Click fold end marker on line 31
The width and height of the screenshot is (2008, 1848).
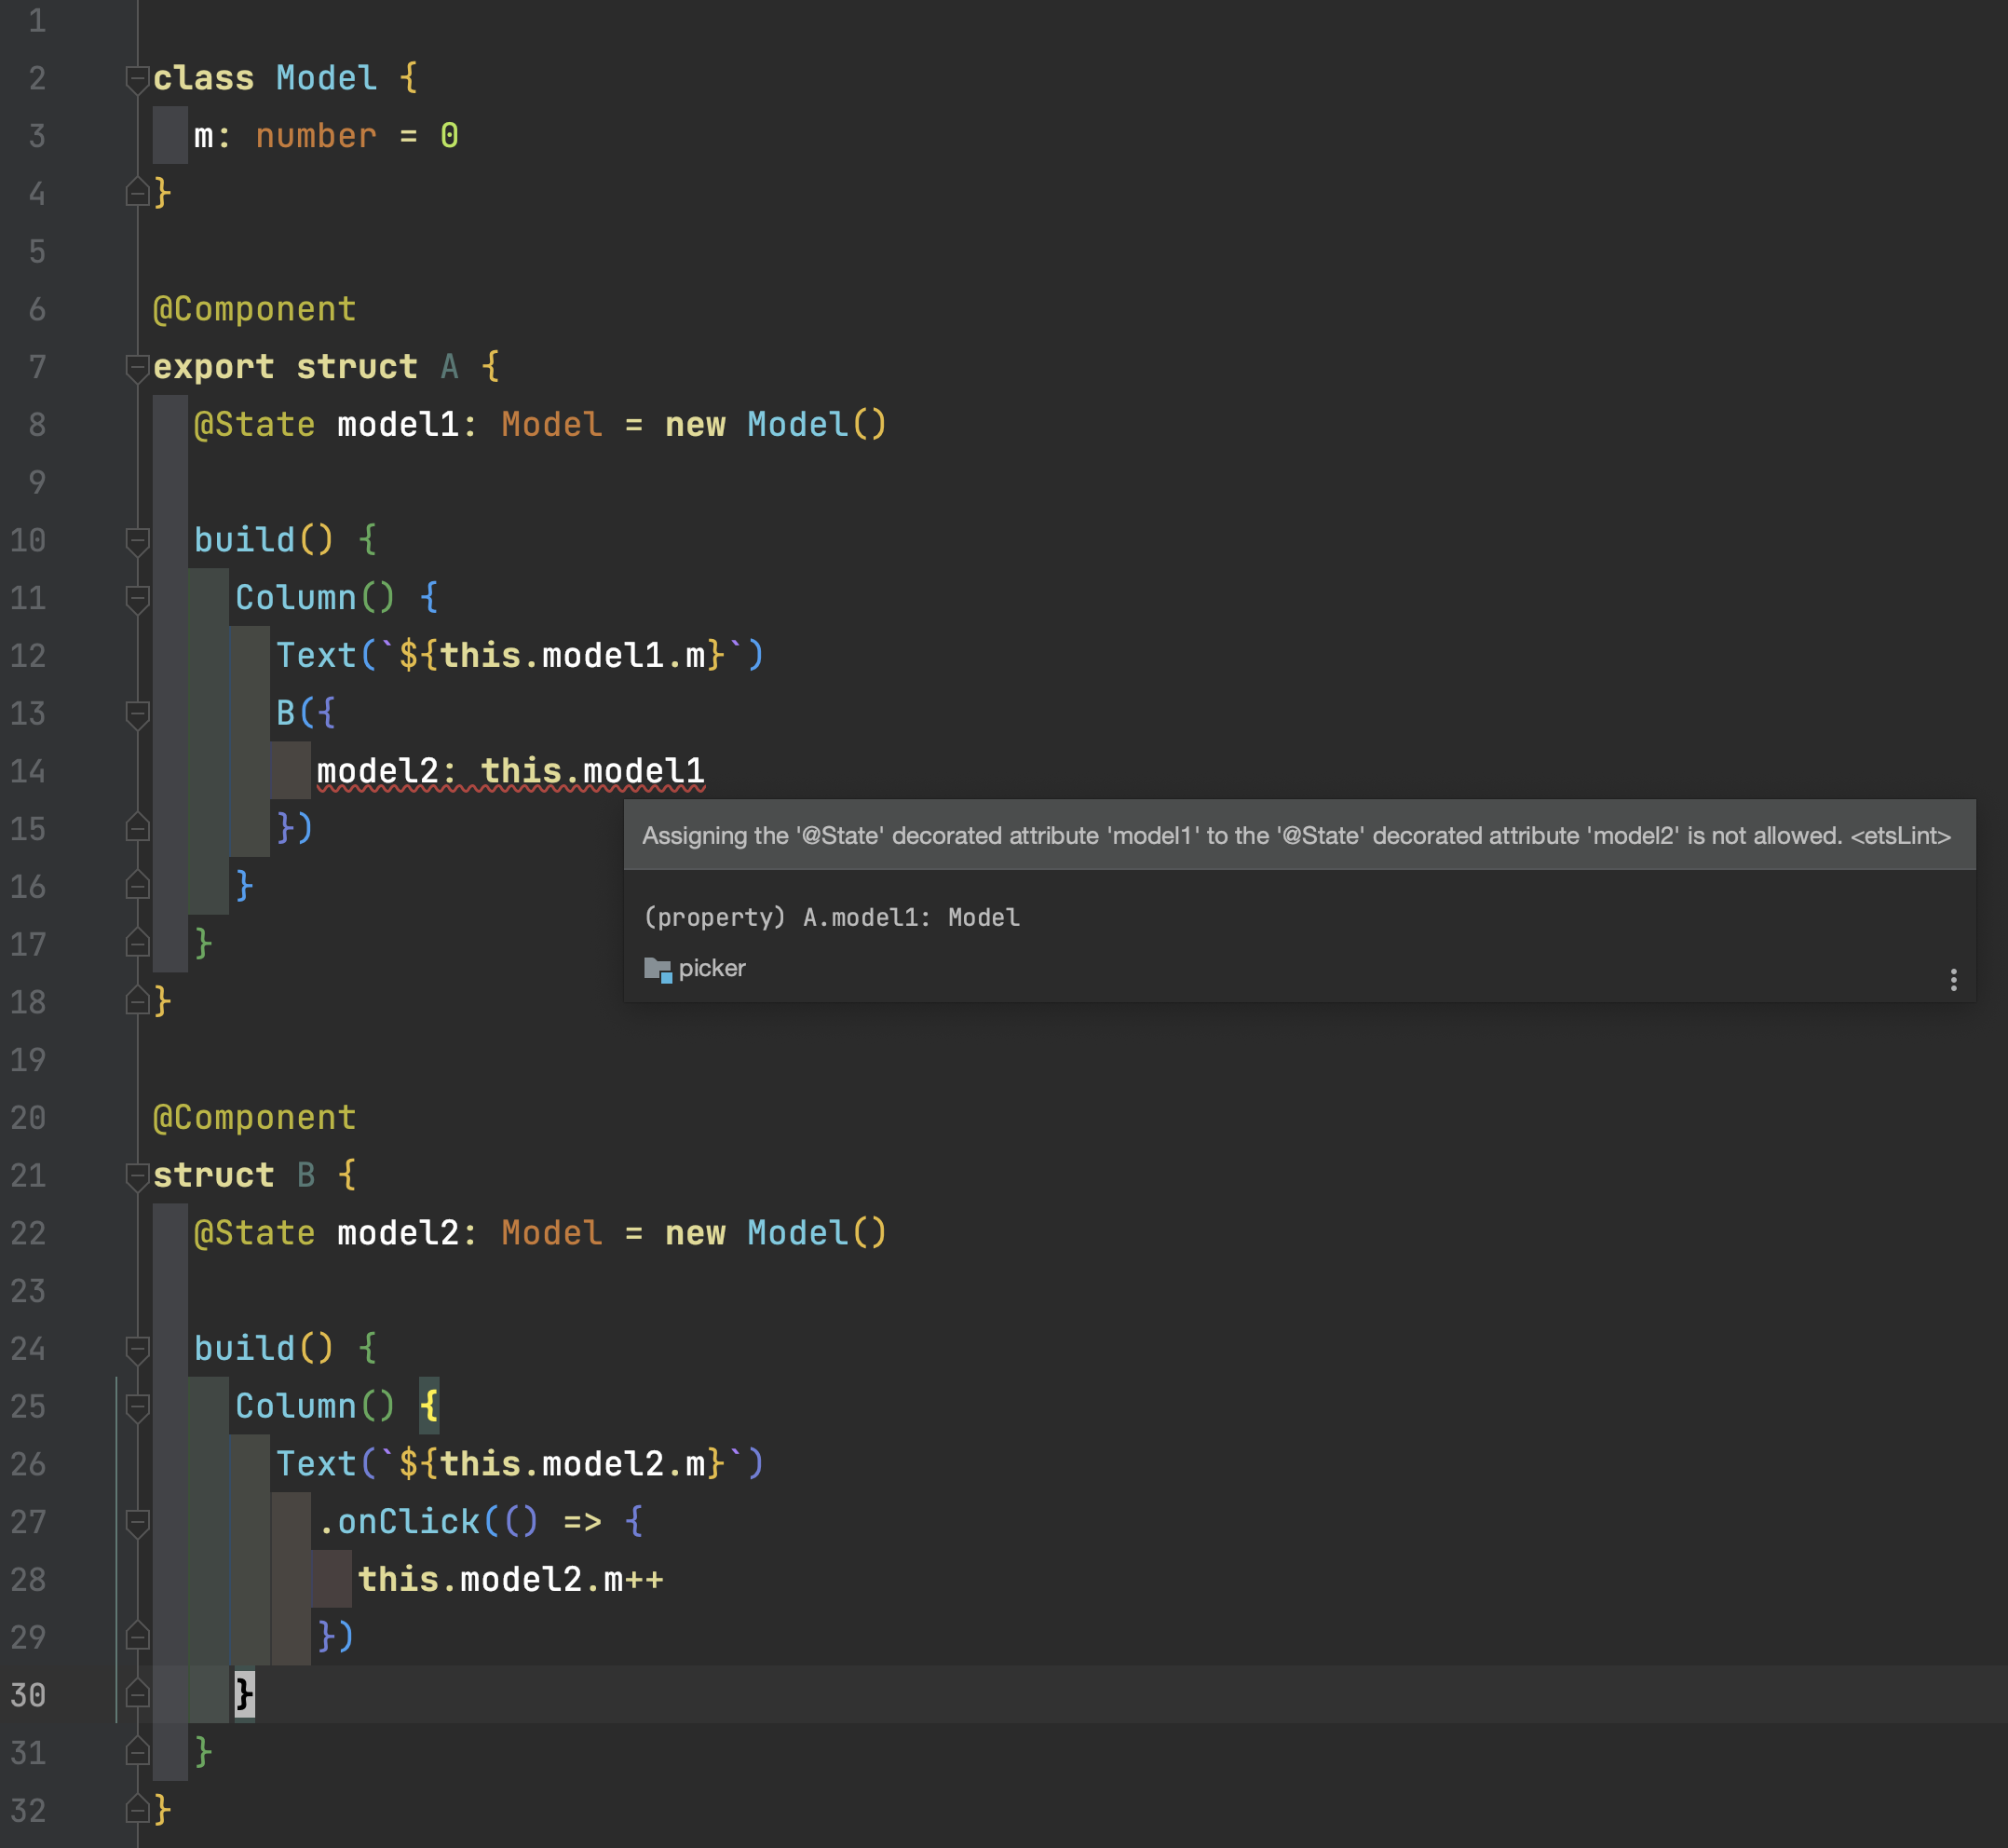point(138,1751)
